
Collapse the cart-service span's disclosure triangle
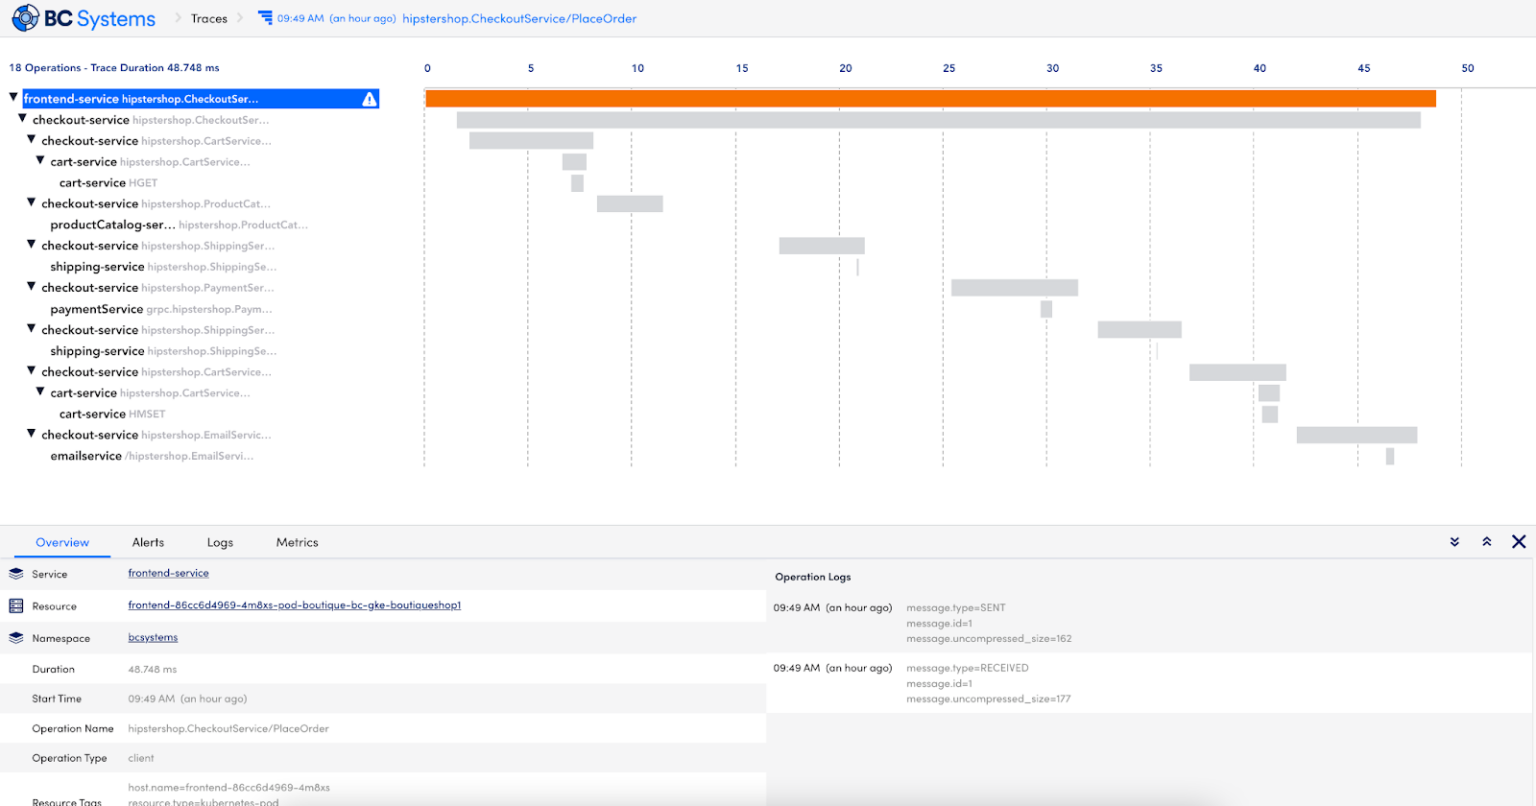tap(41, 161)
